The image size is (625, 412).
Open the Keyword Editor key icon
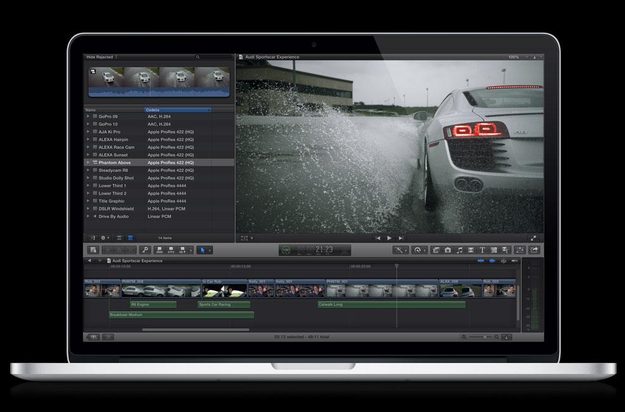[x=145, y=250]
